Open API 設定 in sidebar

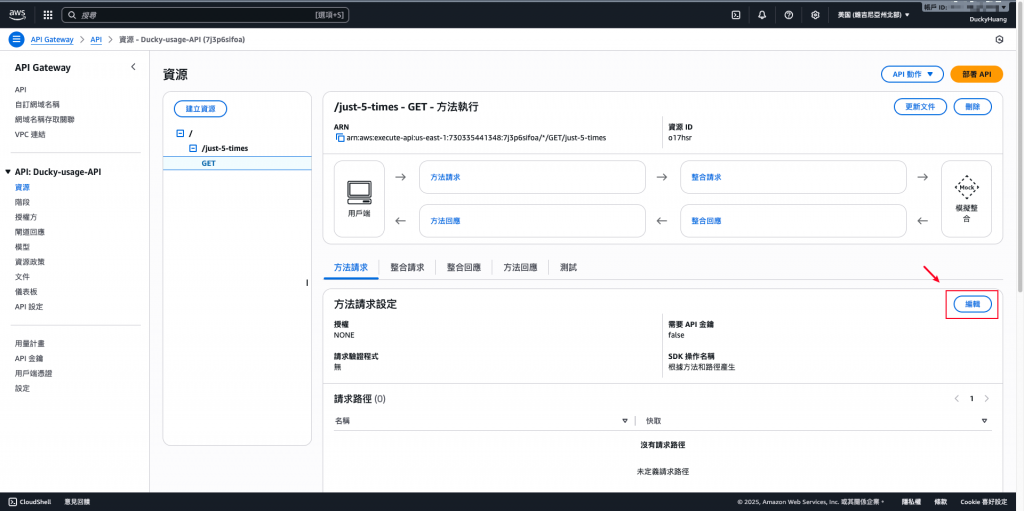coord(29,306)
